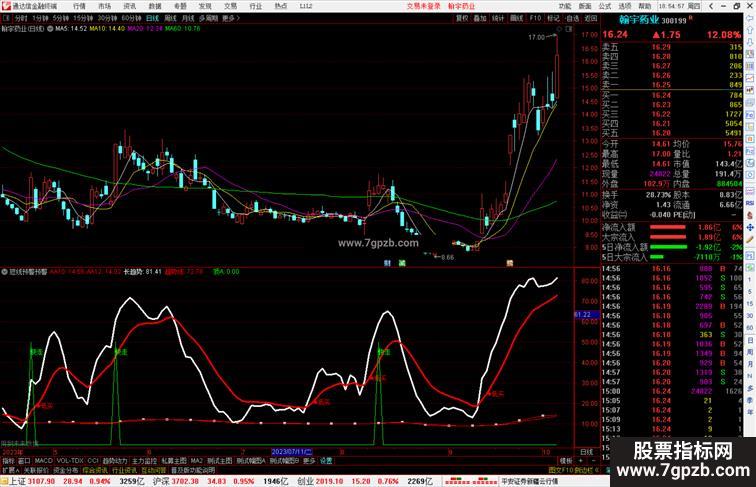The height and width of the screenshot is (487, 756).
Task: Open the 互动问答 tab
Action: click(153, 470)
